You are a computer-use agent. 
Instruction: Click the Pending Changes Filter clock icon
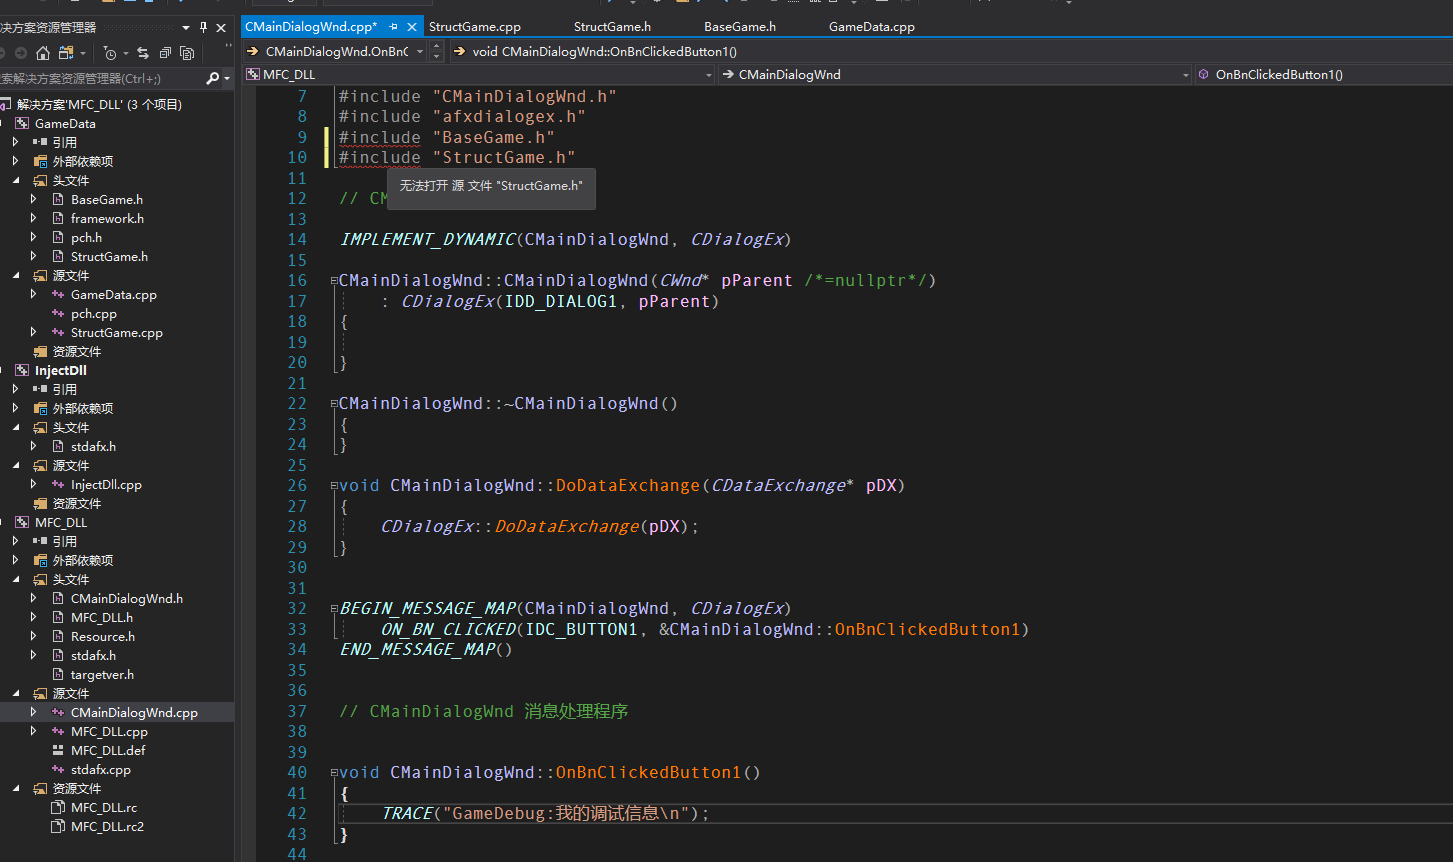(110, 53)
